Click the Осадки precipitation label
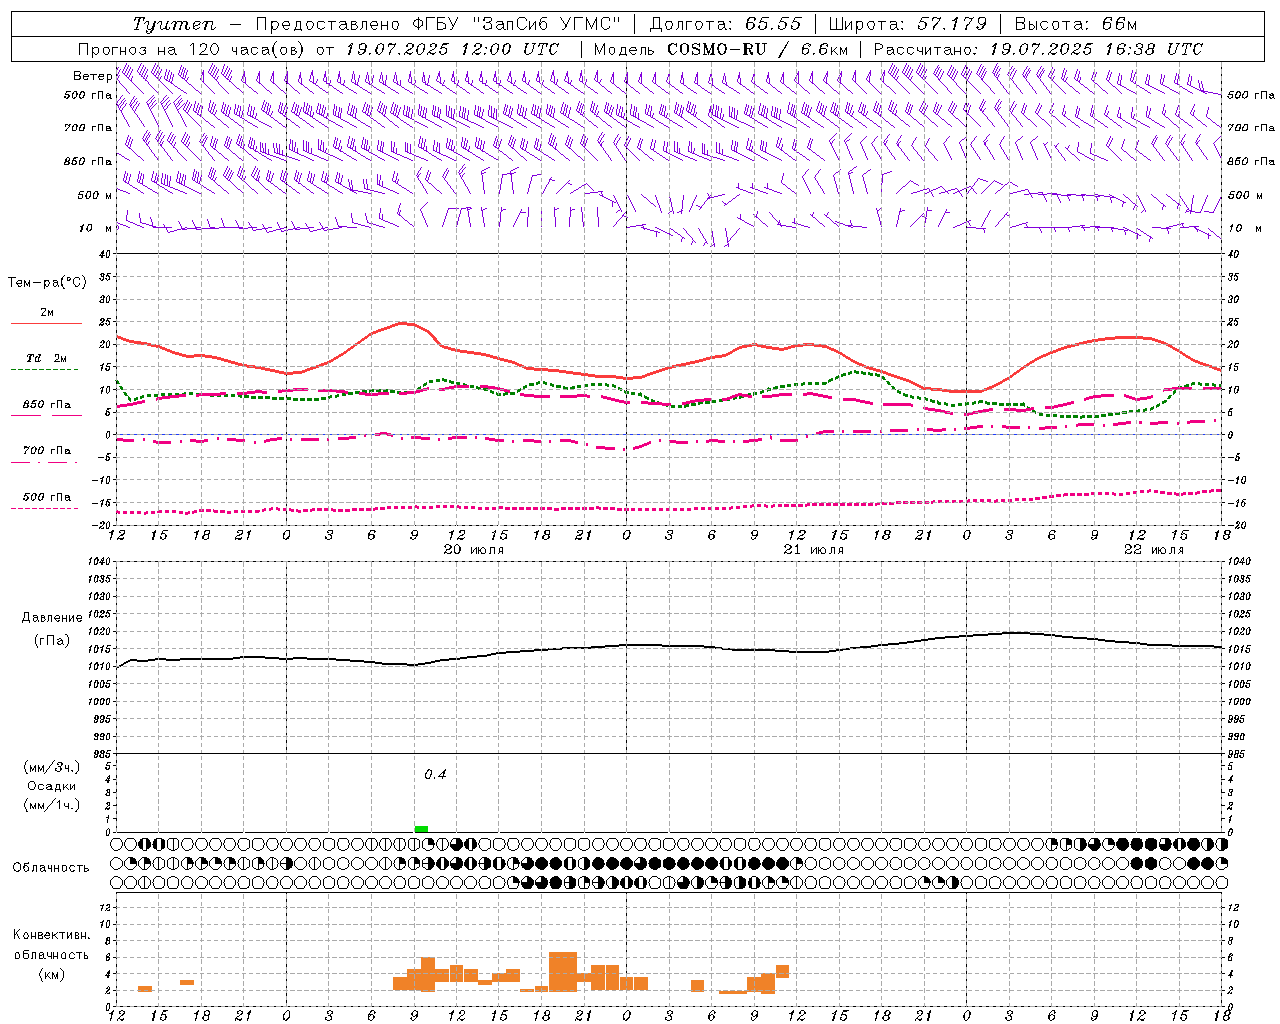This screenshot has height=1024, width=1280. point(52,786)
